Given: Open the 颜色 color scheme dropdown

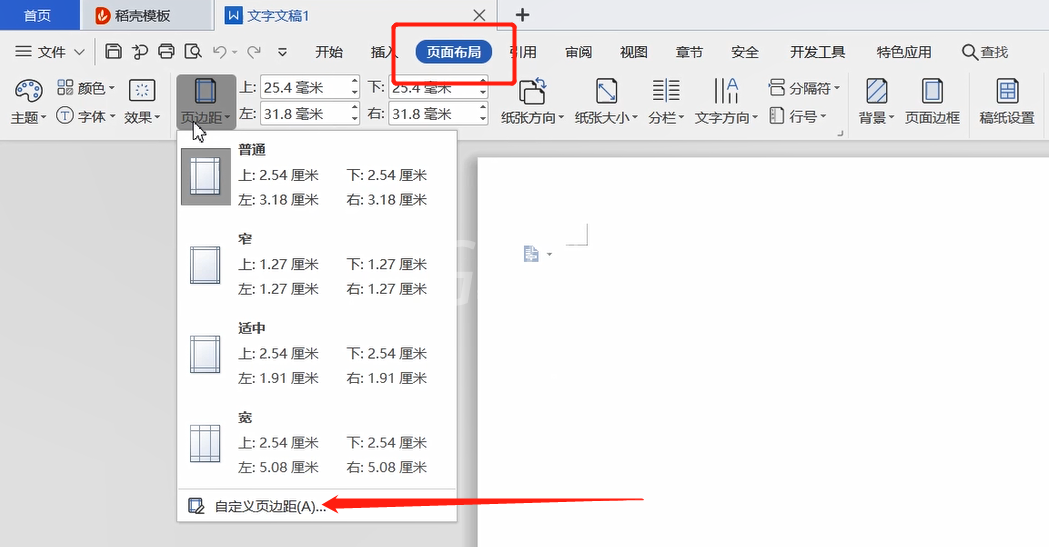Looking at the screenshot, I should point(86,88).
